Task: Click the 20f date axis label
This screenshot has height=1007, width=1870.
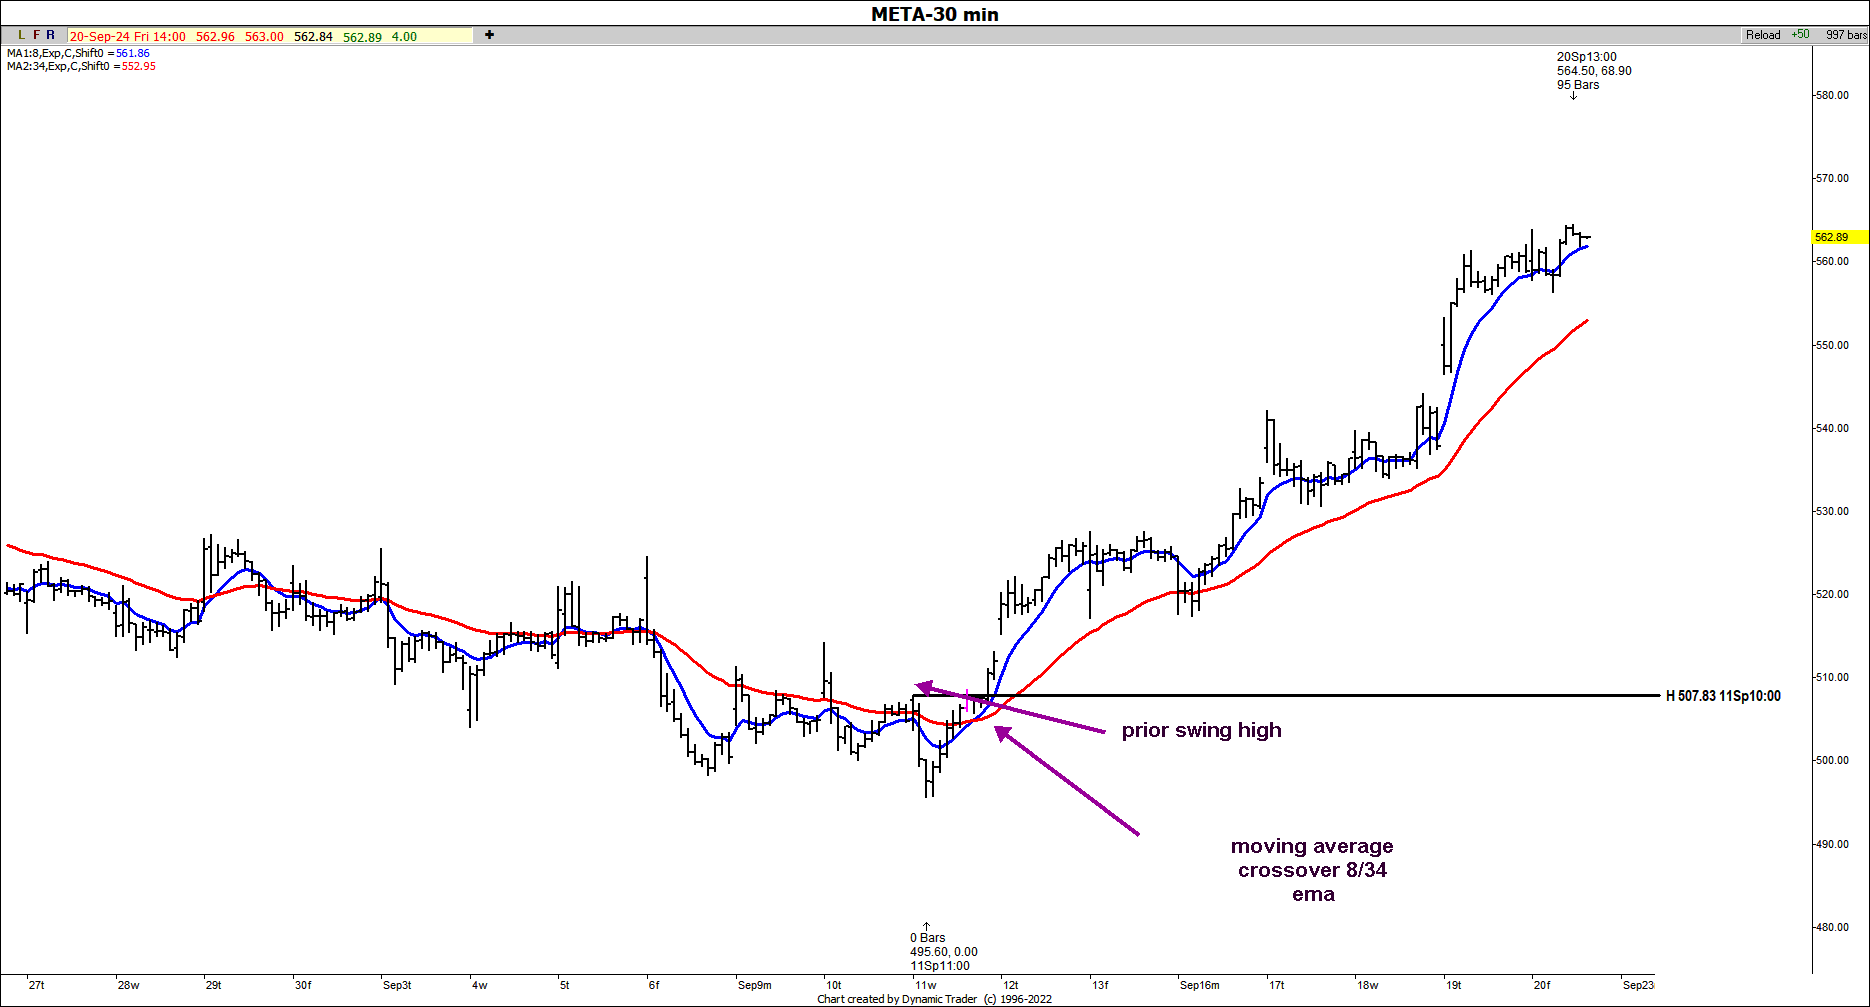Action: [x=1542, y=985]
